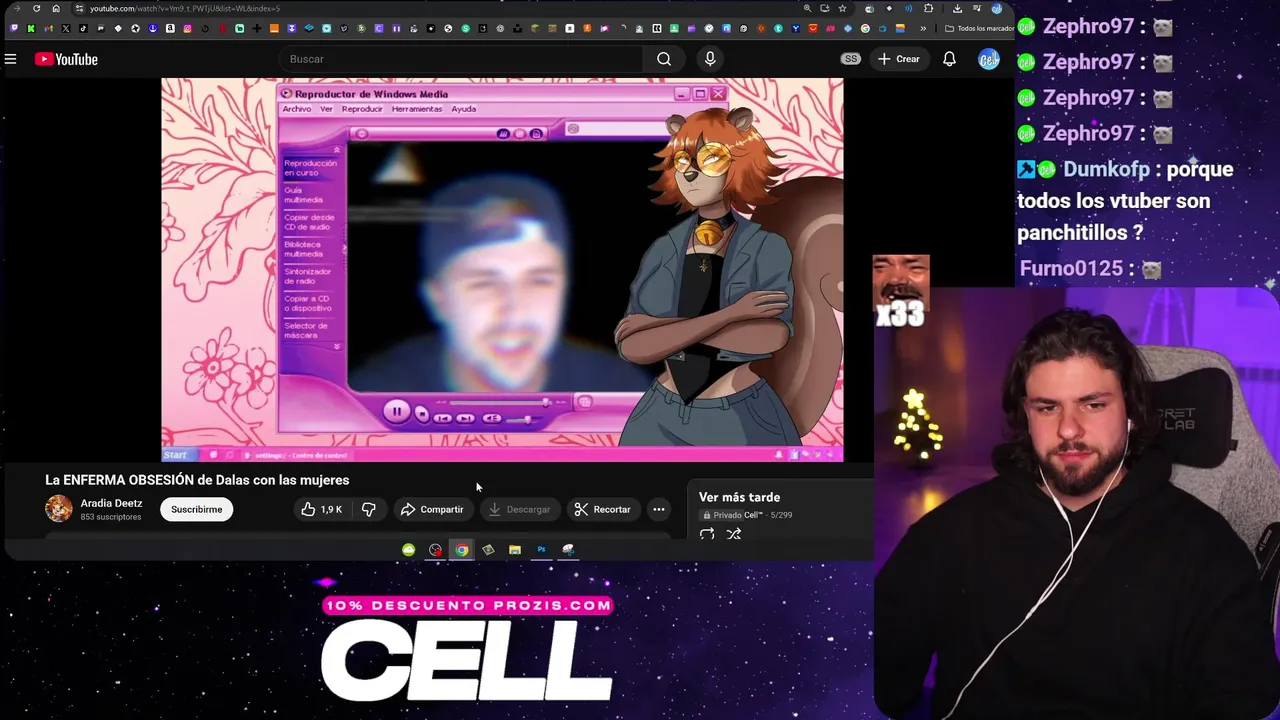This screenshot has height=720, width=1280.
Task: Open the zoom magnifier in address bar
Action: click(808, 8)
